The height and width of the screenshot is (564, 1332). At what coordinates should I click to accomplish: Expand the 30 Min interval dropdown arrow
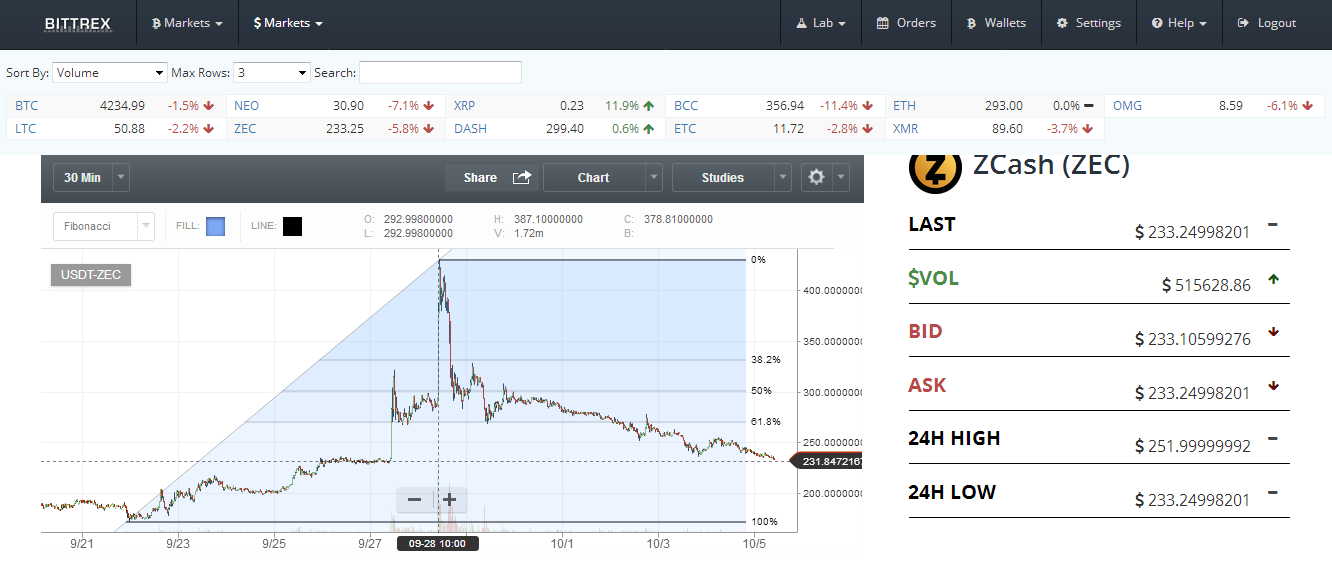120,178
